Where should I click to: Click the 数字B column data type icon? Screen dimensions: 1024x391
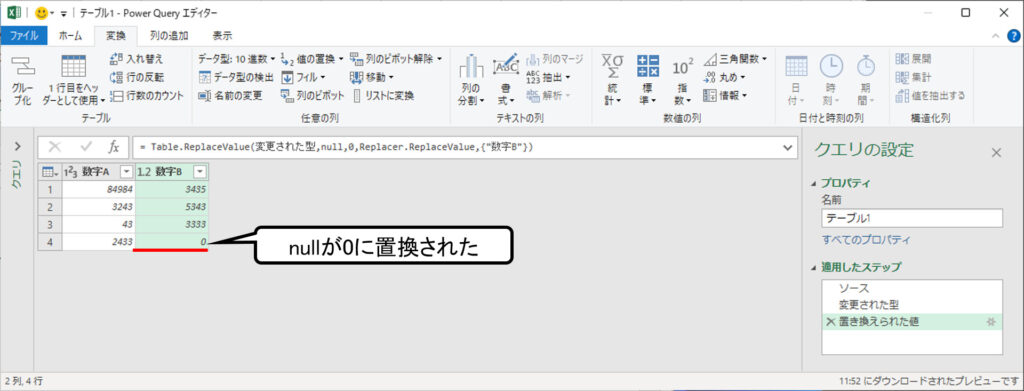144,172
